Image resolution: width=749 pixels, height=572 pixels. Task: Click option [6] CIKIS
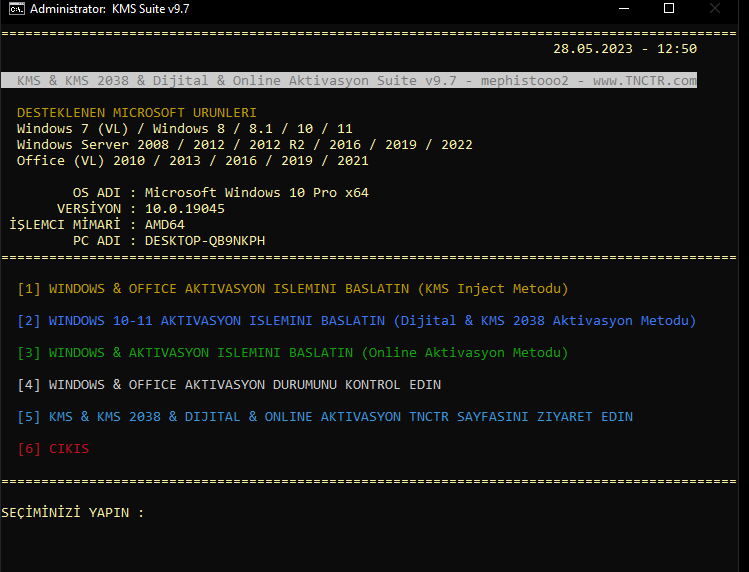53,449
